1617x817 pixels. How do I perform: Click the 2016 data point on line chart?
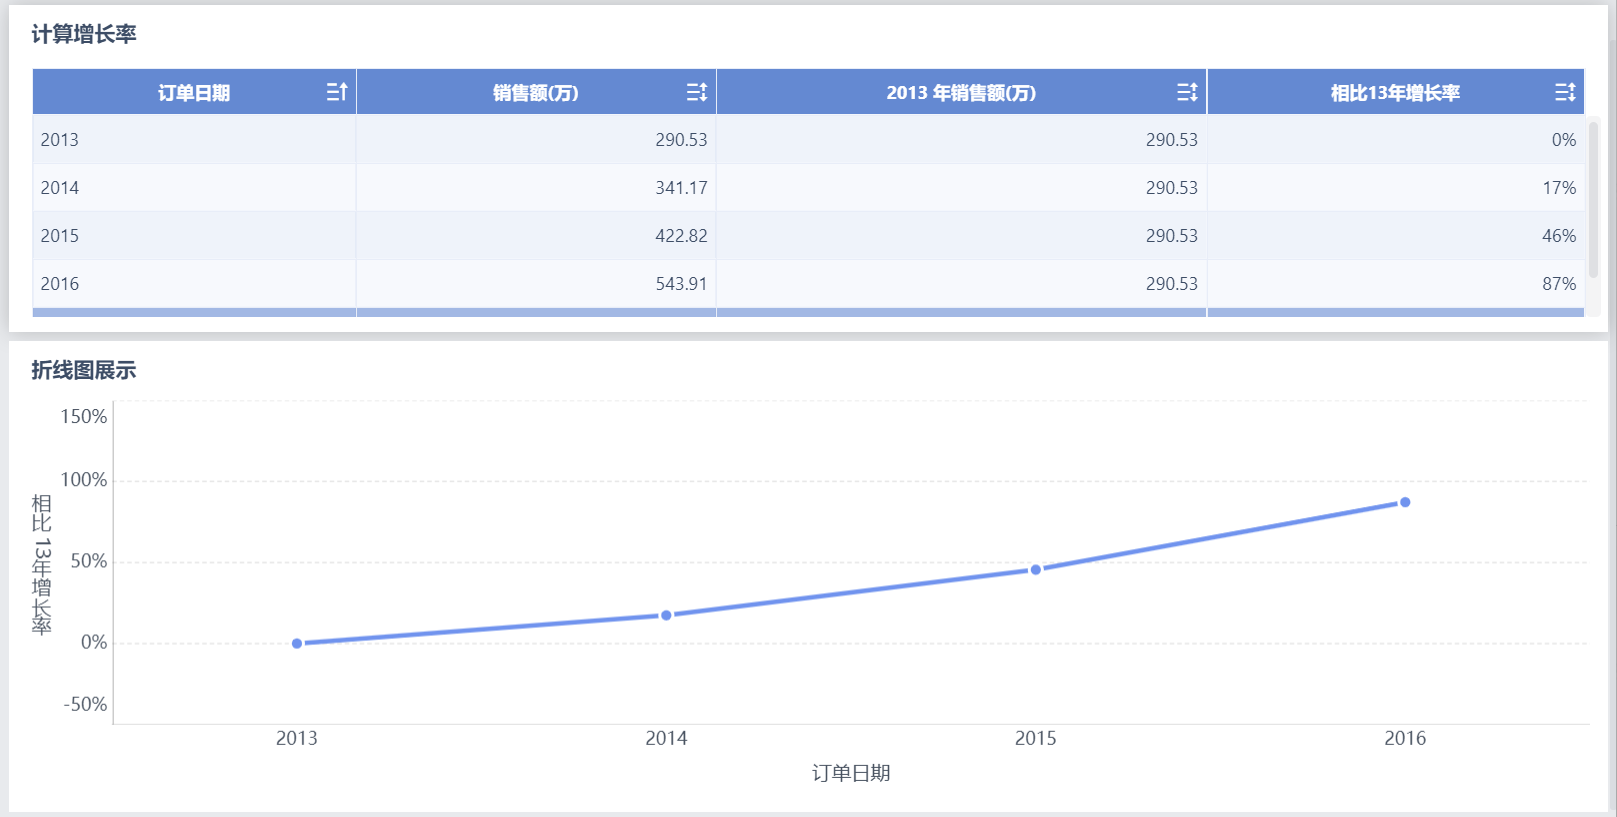point(1405,502)
